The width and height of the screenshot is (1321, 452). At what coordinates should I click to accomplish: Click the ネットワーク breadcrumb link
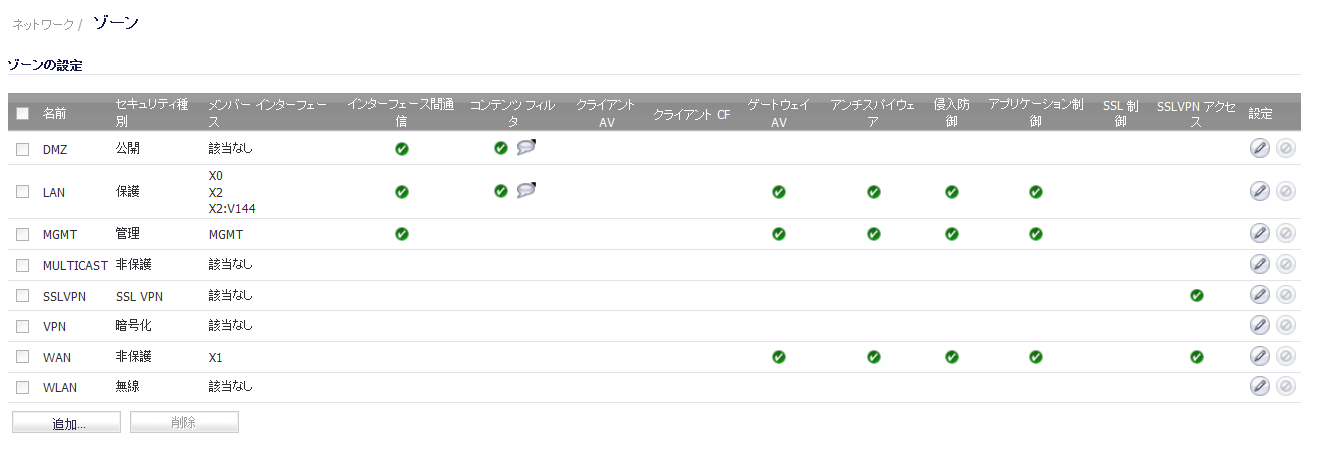pos(43,24)
